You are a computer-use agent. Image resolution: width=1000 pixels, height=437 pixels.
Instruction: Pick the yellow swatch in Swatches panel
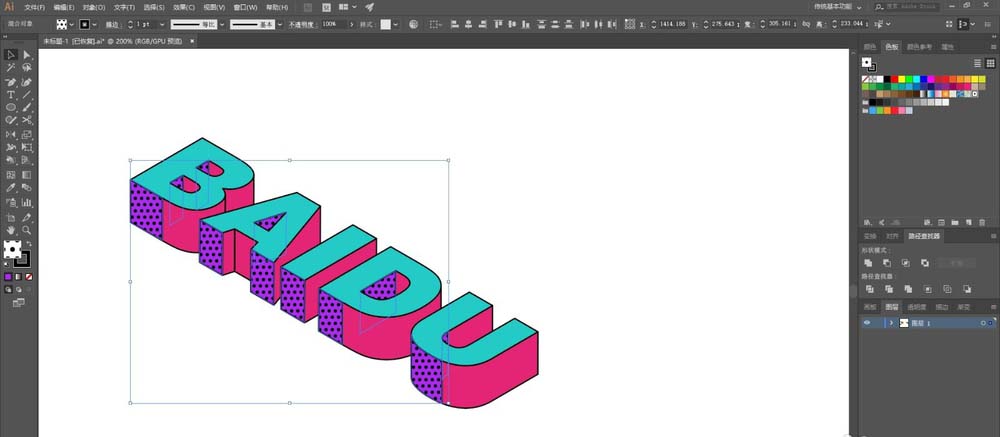point(902,79)
